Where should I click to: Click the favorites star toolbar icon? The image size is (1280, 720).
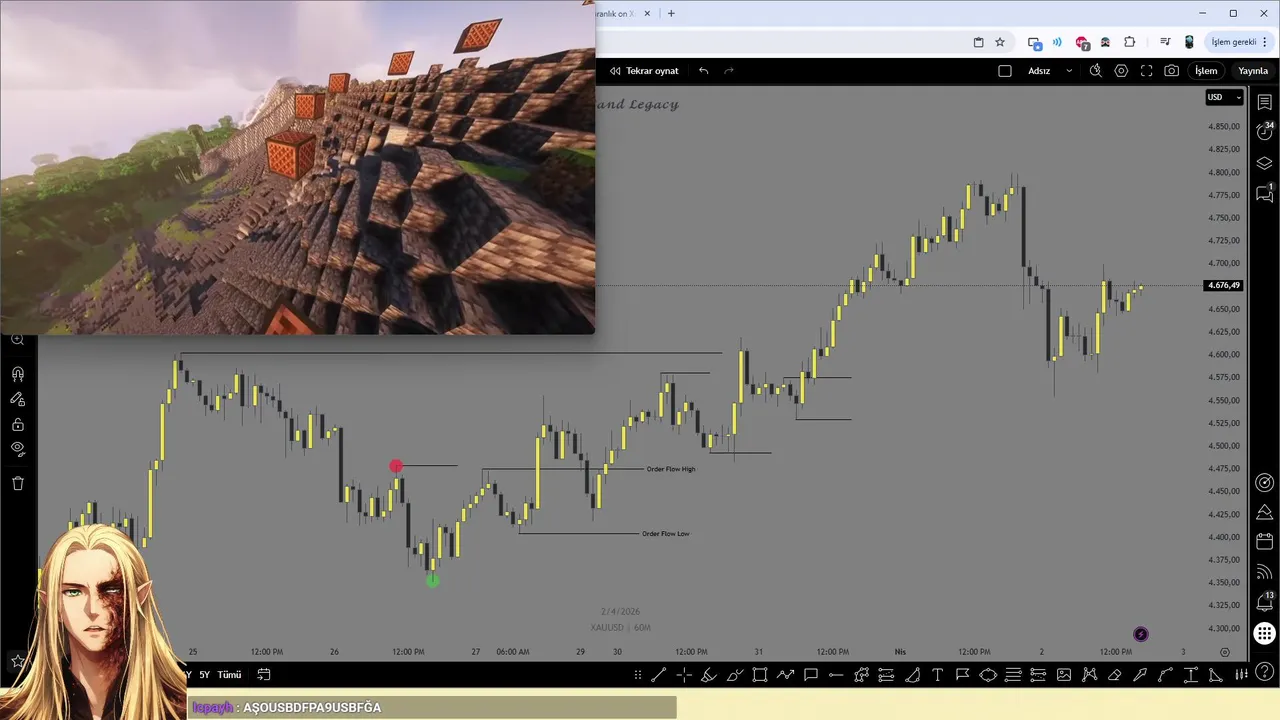[17, 661]
